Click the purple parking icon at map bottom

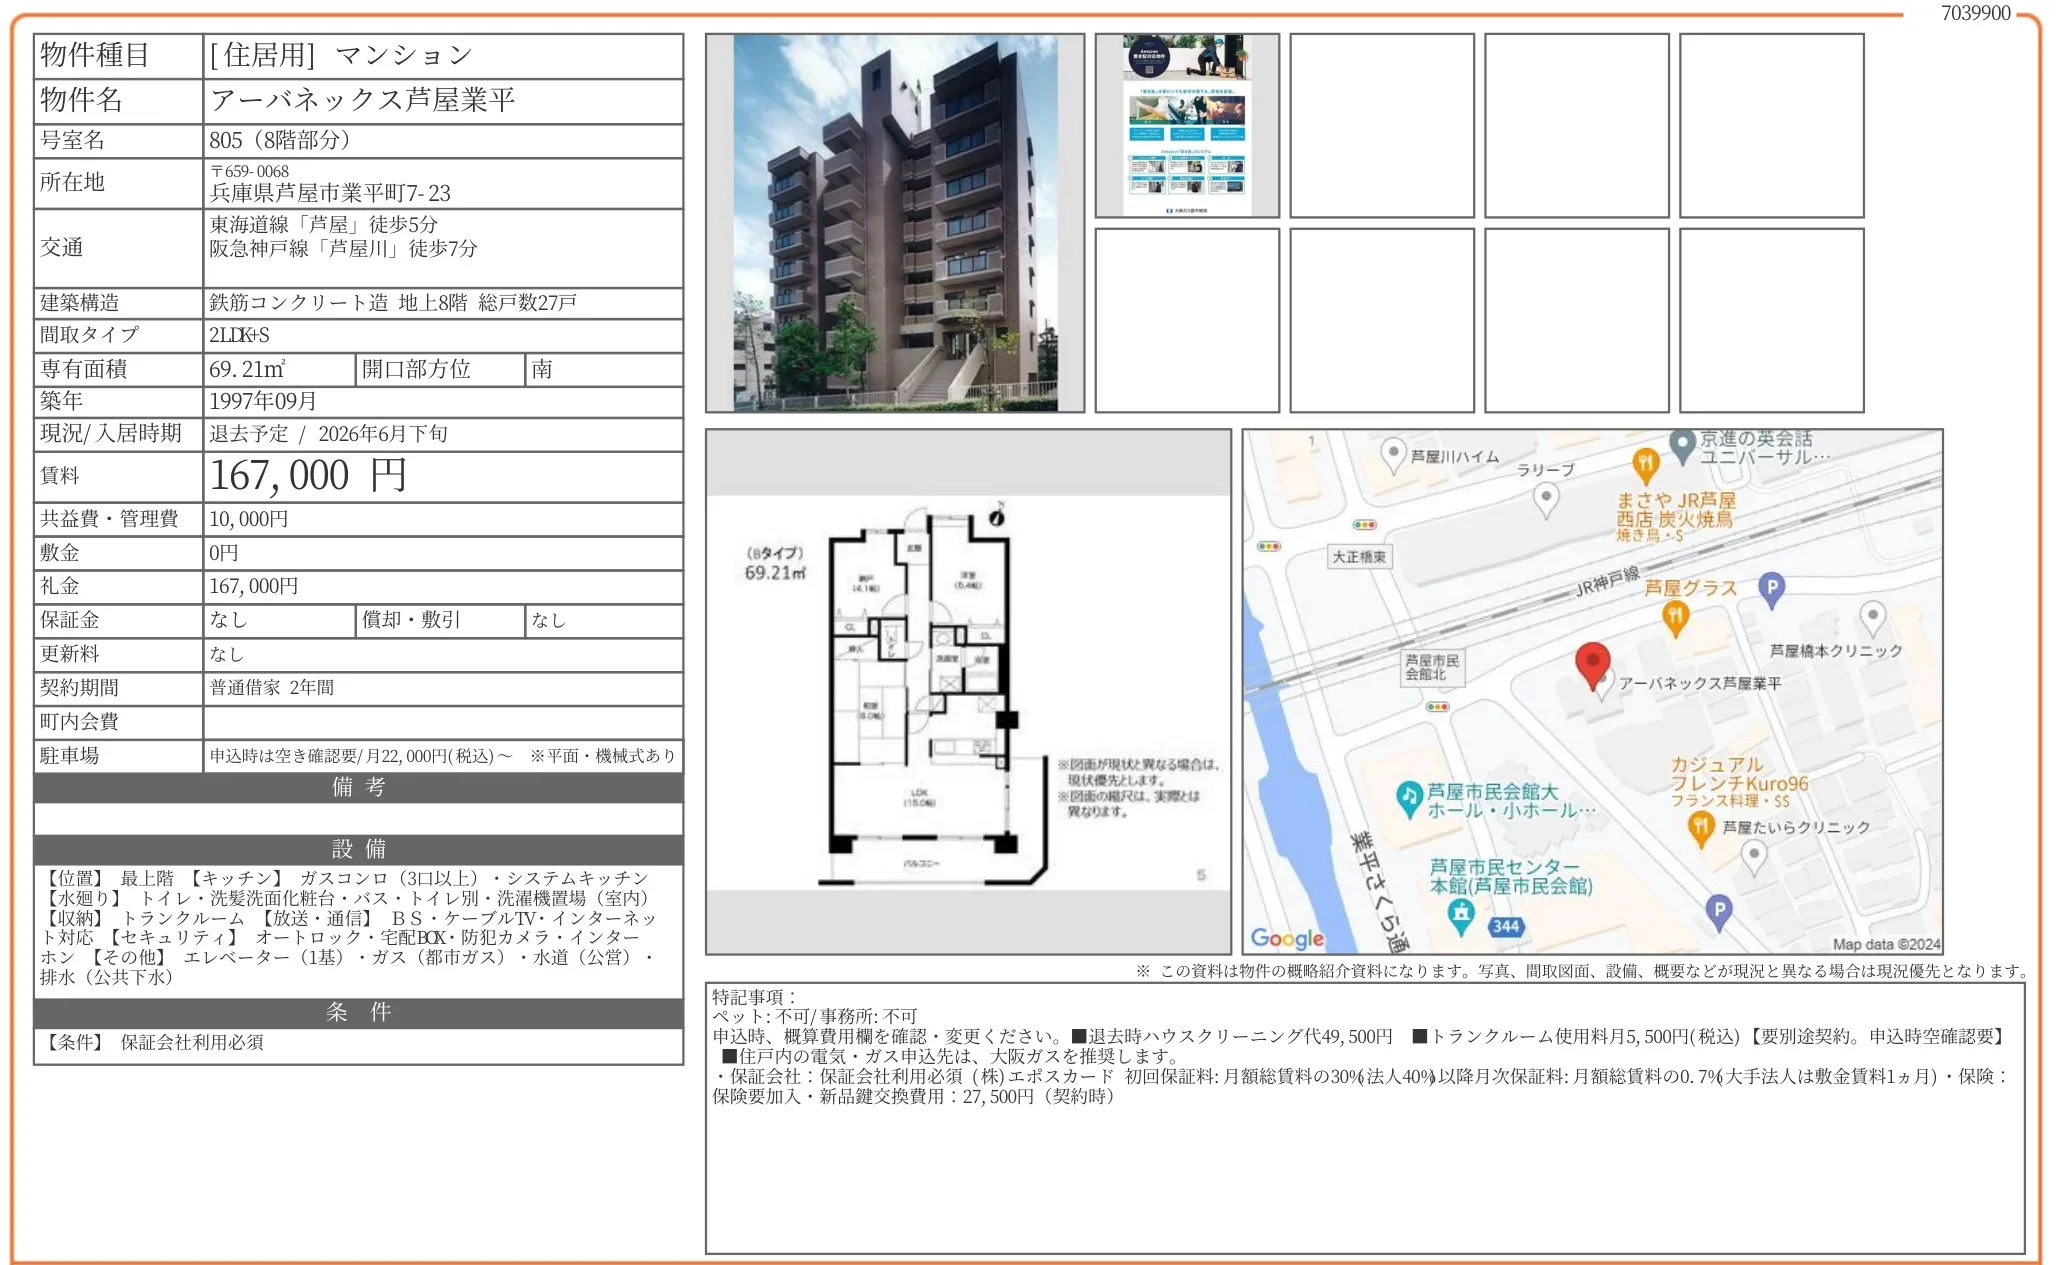tap(1718, 909)
